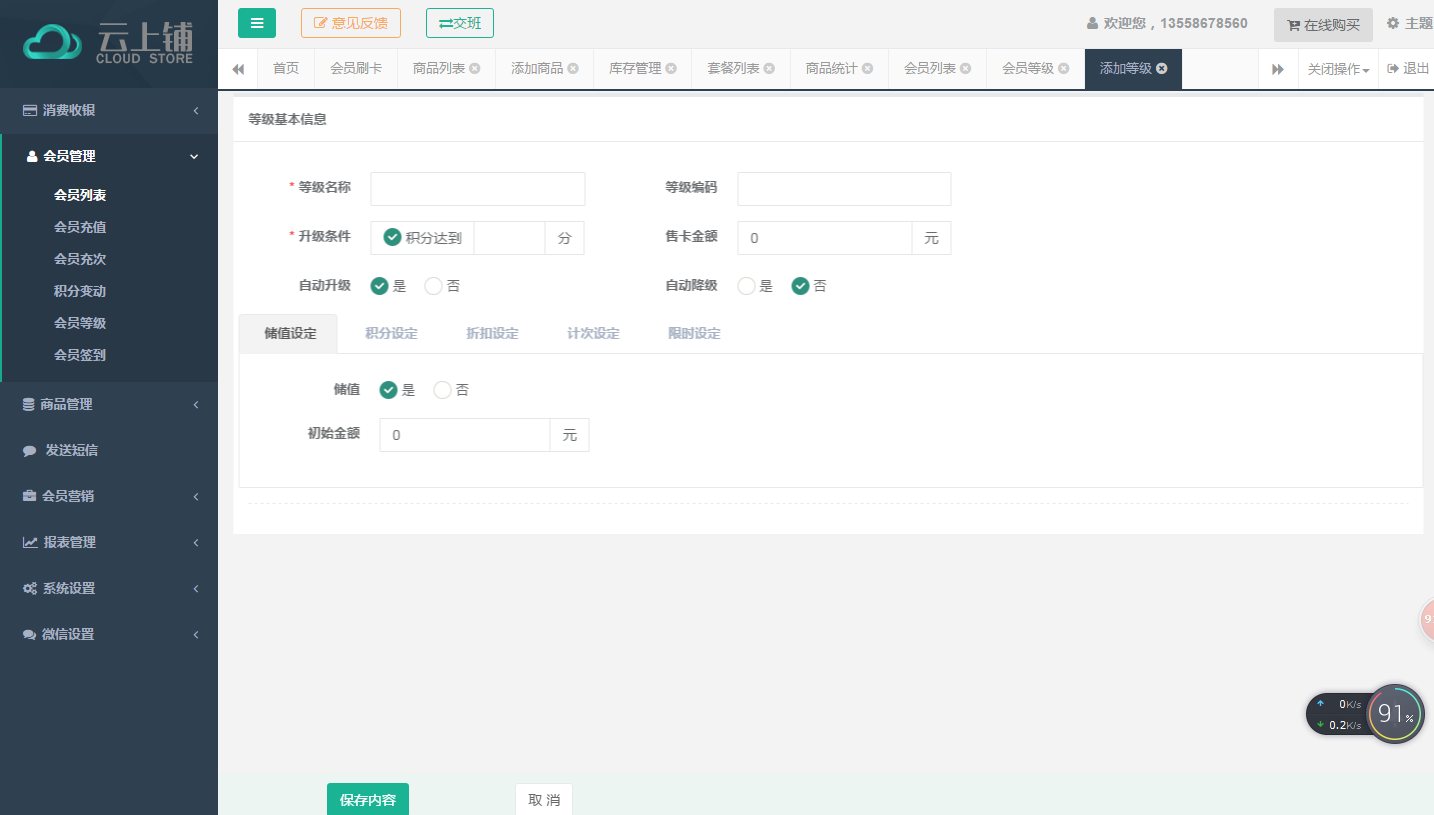Focus the 售卡金额 input field

[x=825, y=238]
